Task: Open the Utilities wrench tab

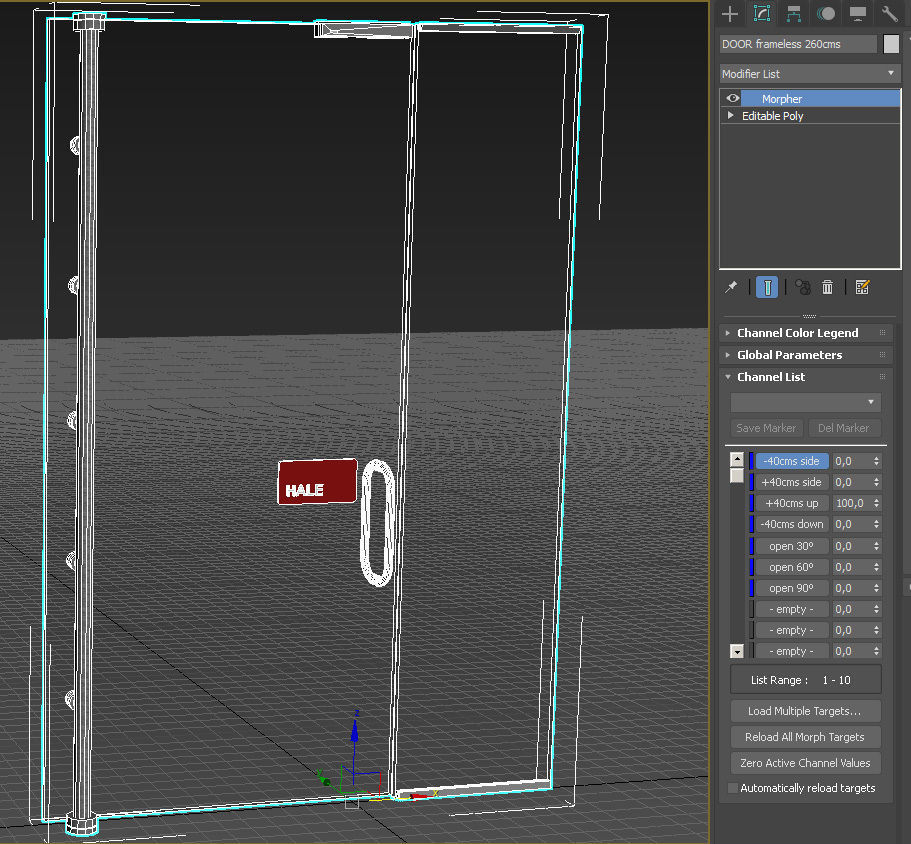Action: [890, 13]
